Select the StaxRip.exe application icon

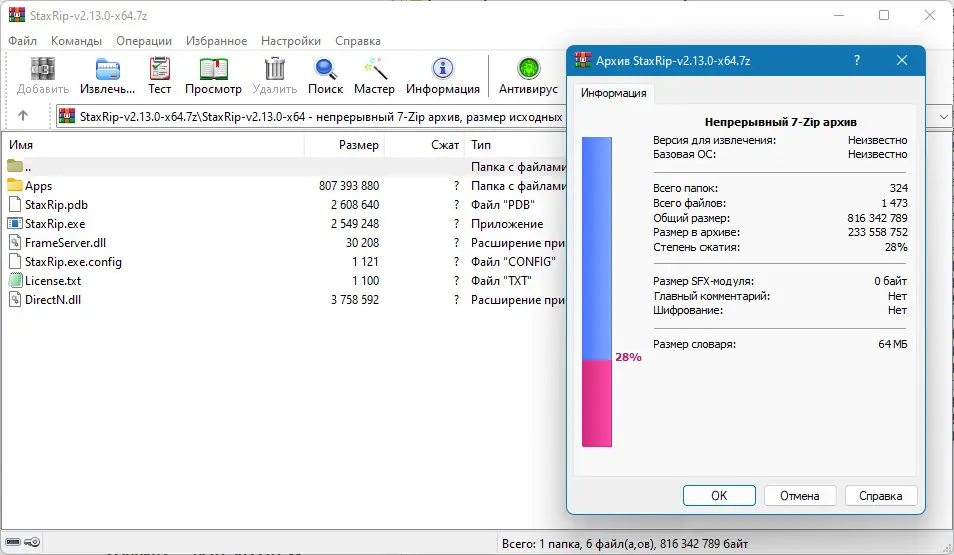click(x=15, y=223)
